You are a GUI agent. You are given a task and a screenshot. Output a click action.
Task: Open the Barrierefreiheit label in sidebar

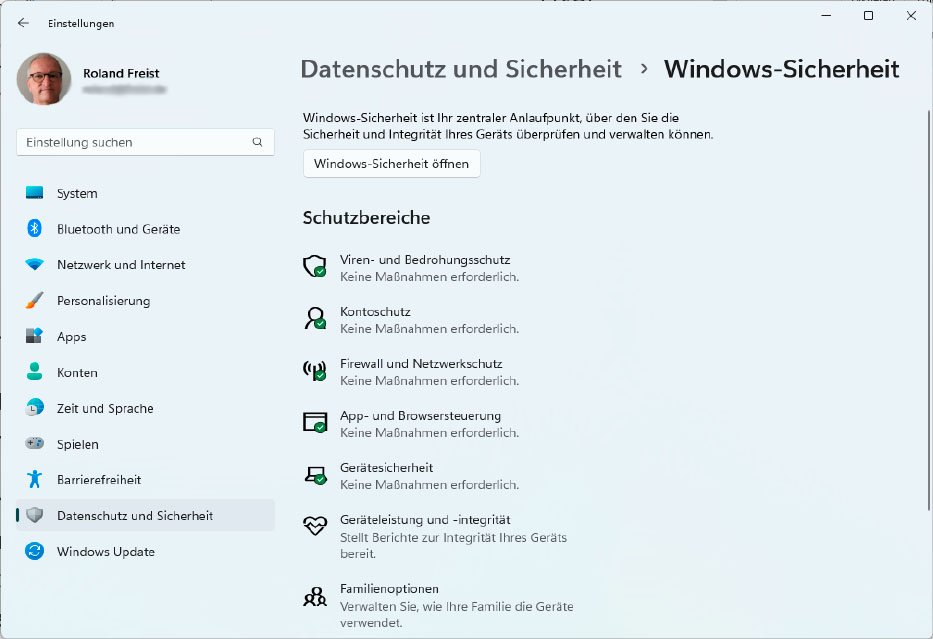(x=99, y=480)
